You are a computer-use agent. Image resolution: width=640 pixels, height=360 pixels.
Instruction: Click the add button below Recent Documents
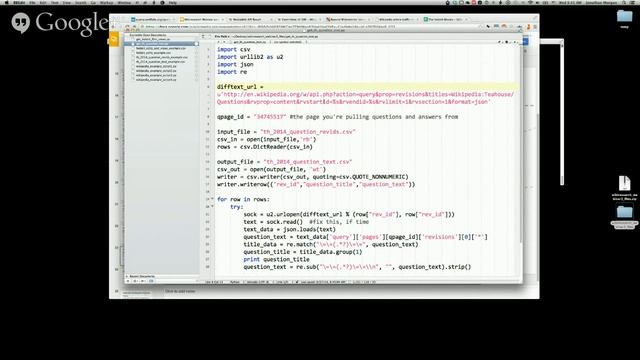pos(128,281)
